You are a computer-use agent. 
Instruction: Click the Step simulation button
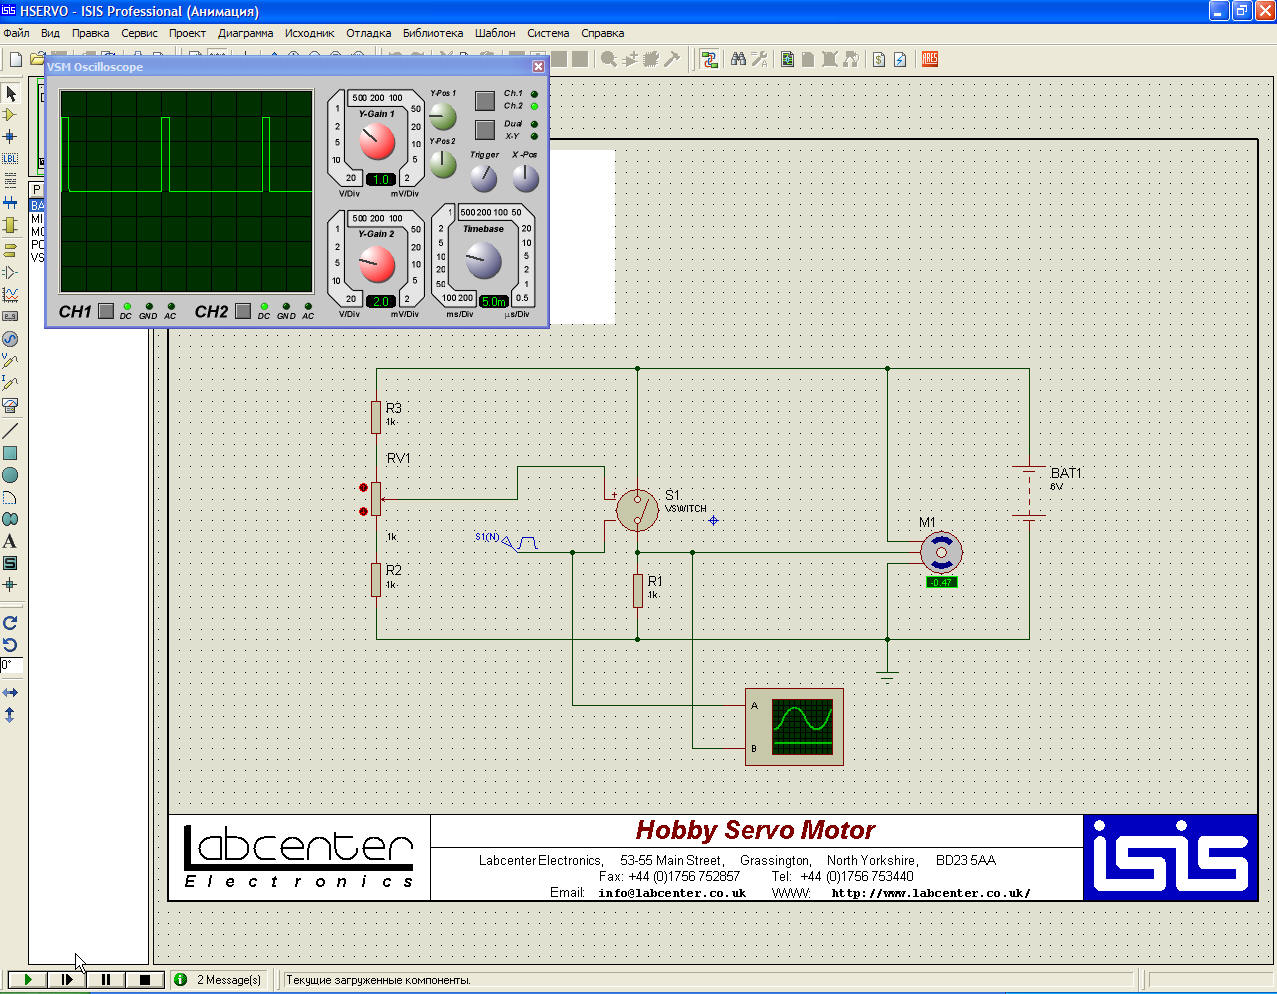point(67,980)
